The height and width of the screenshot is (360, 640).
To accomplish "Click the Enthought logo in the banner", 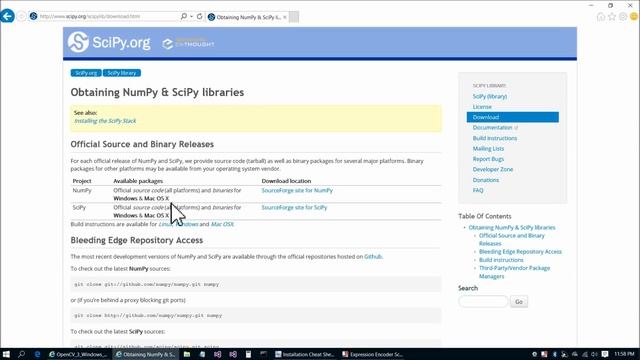I will [188, 43].
